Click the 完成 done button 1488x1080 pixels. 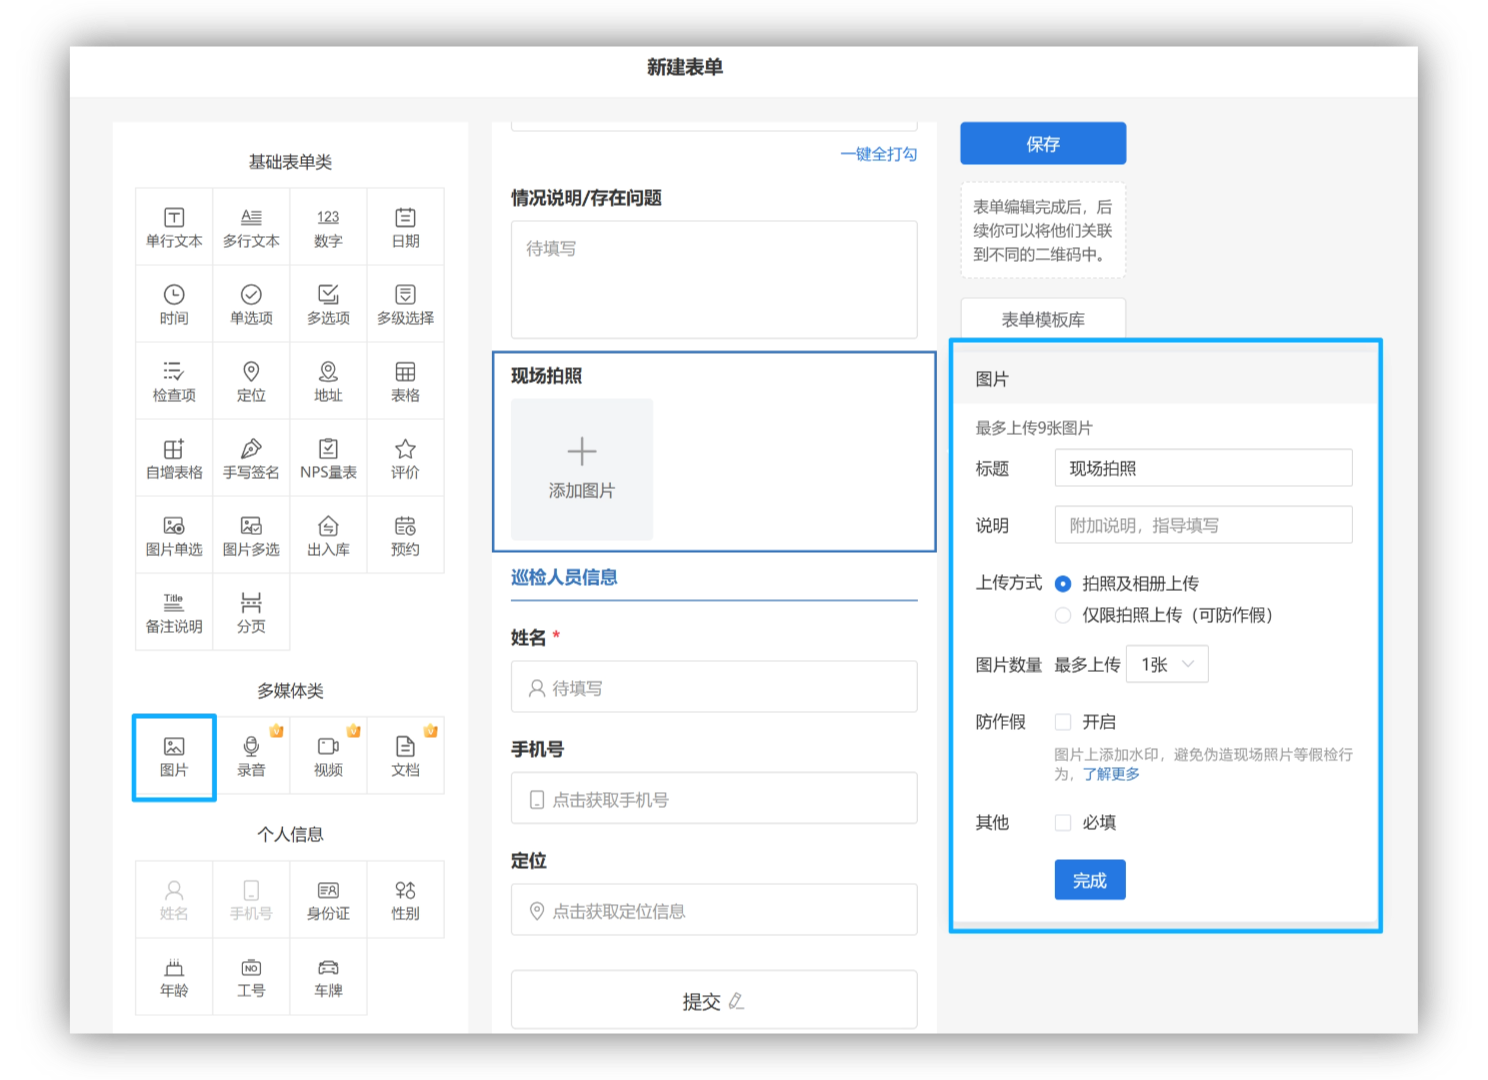tap(1089, 880)
